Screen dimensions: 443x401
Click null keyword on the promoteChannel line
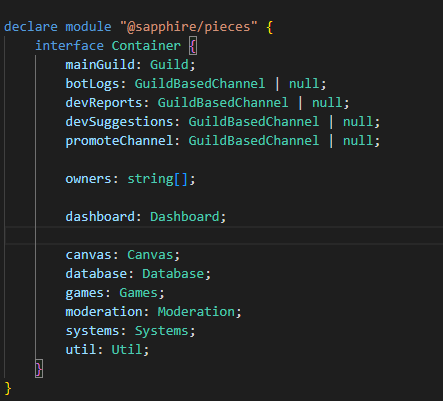(358, 141)
